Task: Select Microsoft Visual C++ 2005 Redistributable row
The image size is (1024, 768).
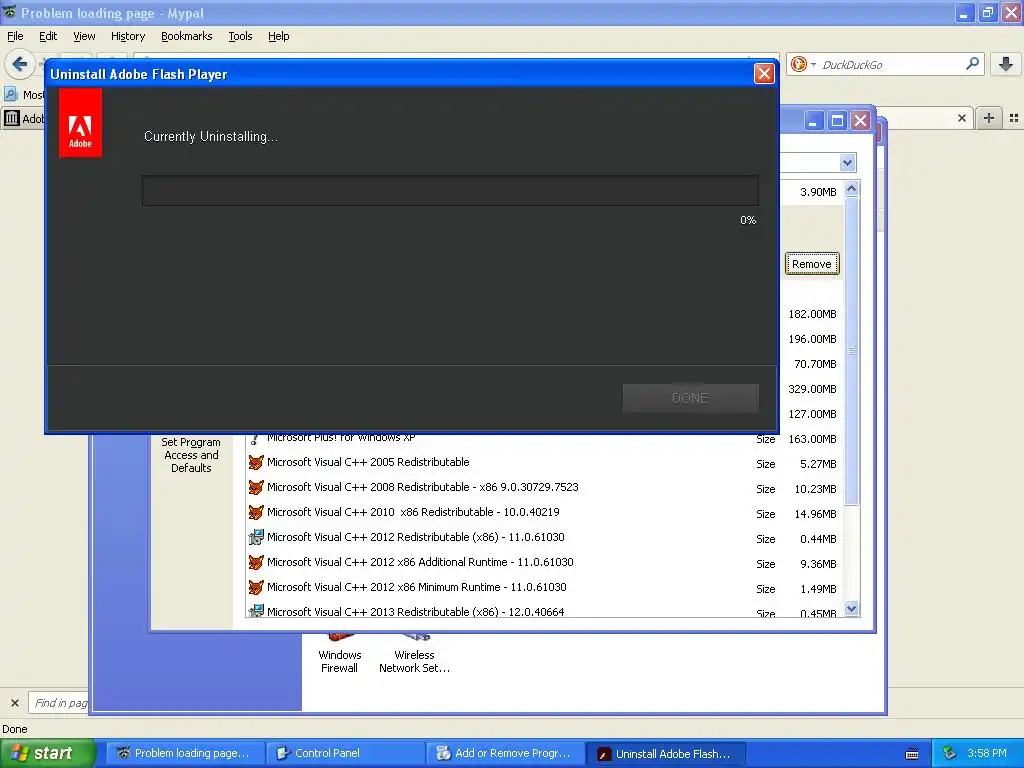Action: tap(544, 462)
